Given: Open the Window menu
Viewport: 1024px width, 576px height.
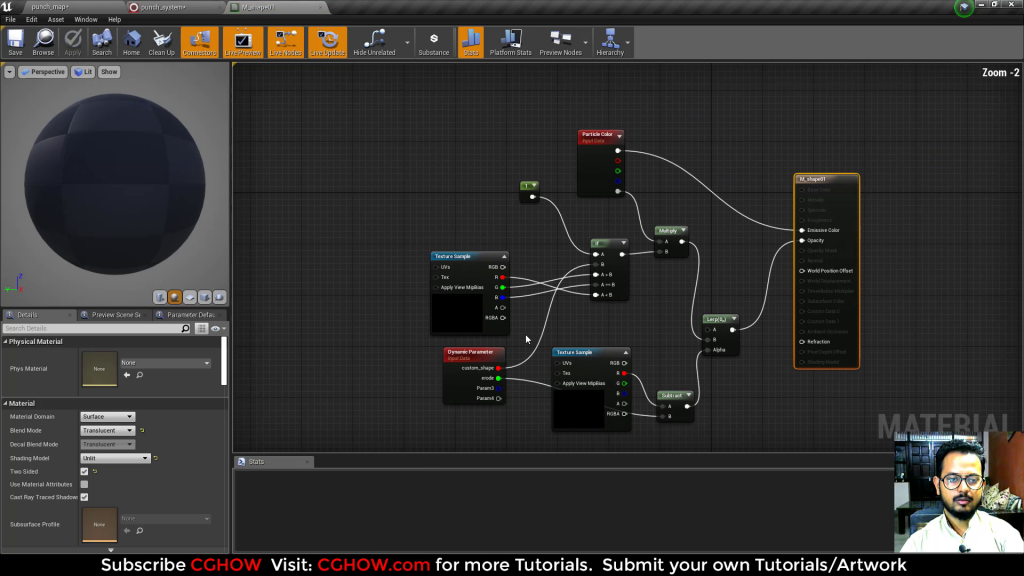Looking at the screenshot, I should click(86, 18).
